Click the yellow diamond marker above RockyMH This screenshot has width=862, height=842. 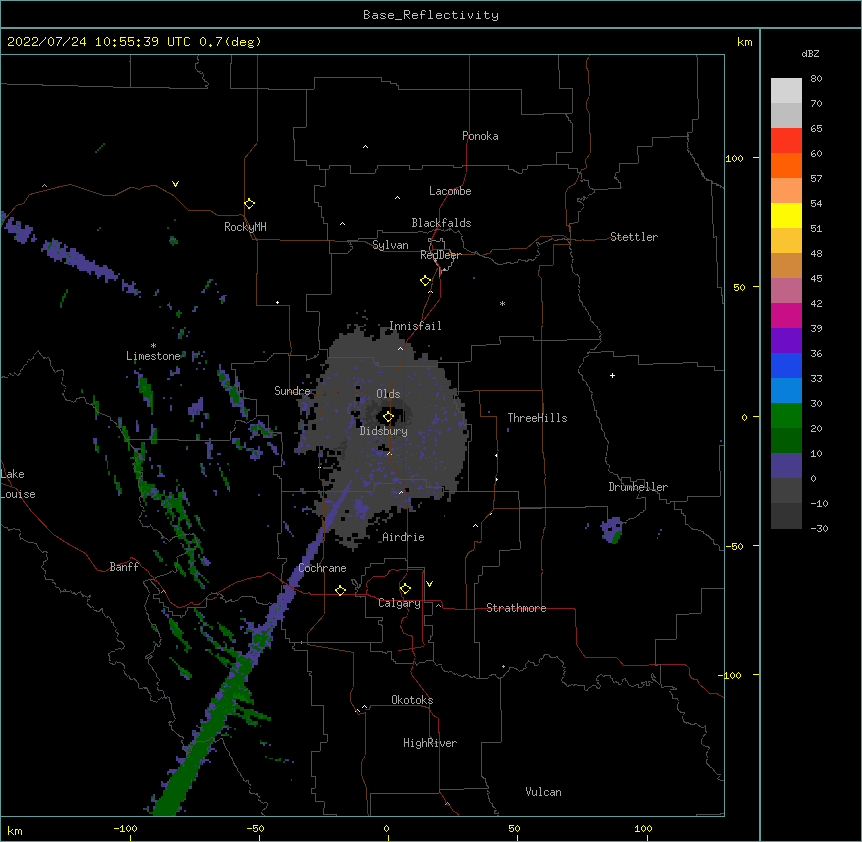pyautogui.click(x=250, y=204)
